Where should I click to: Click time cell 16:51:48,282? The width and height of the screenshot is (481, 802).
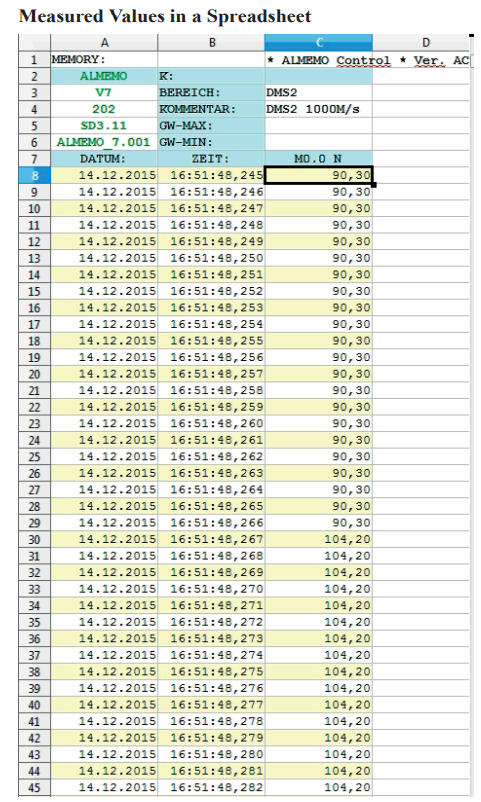tap(211, 788)
